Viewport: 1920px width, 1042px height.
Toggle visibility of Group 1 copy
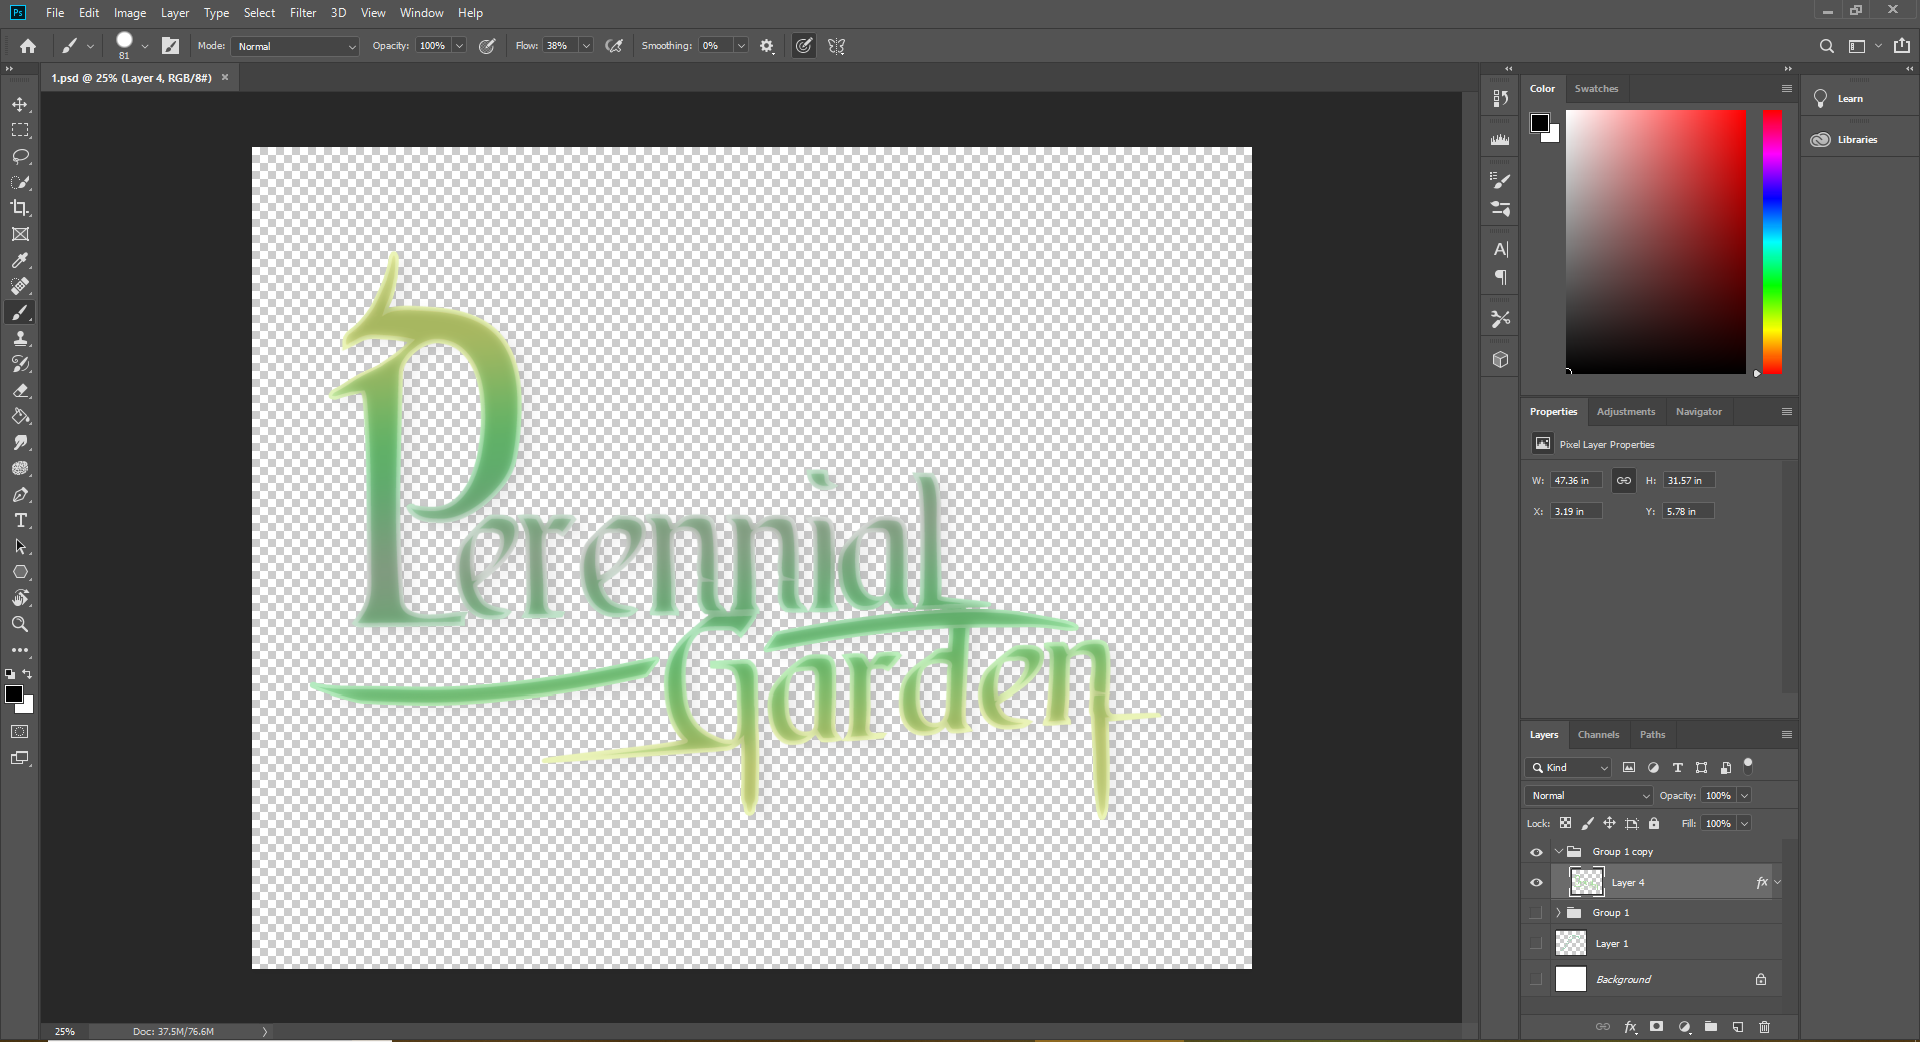[1536, 852]
